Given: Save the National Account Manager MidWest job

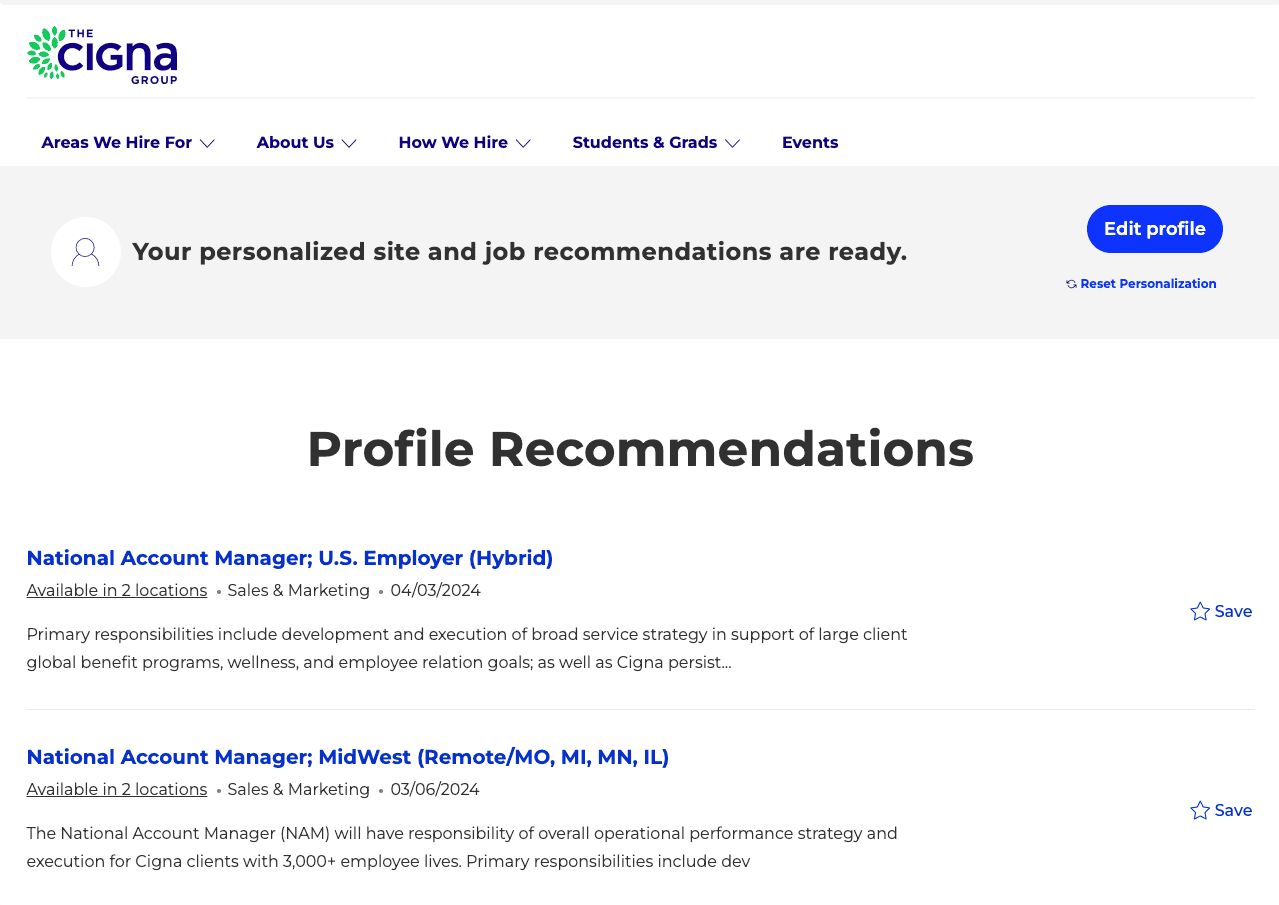Looking at the screenshot, I should coord(1220,809).
